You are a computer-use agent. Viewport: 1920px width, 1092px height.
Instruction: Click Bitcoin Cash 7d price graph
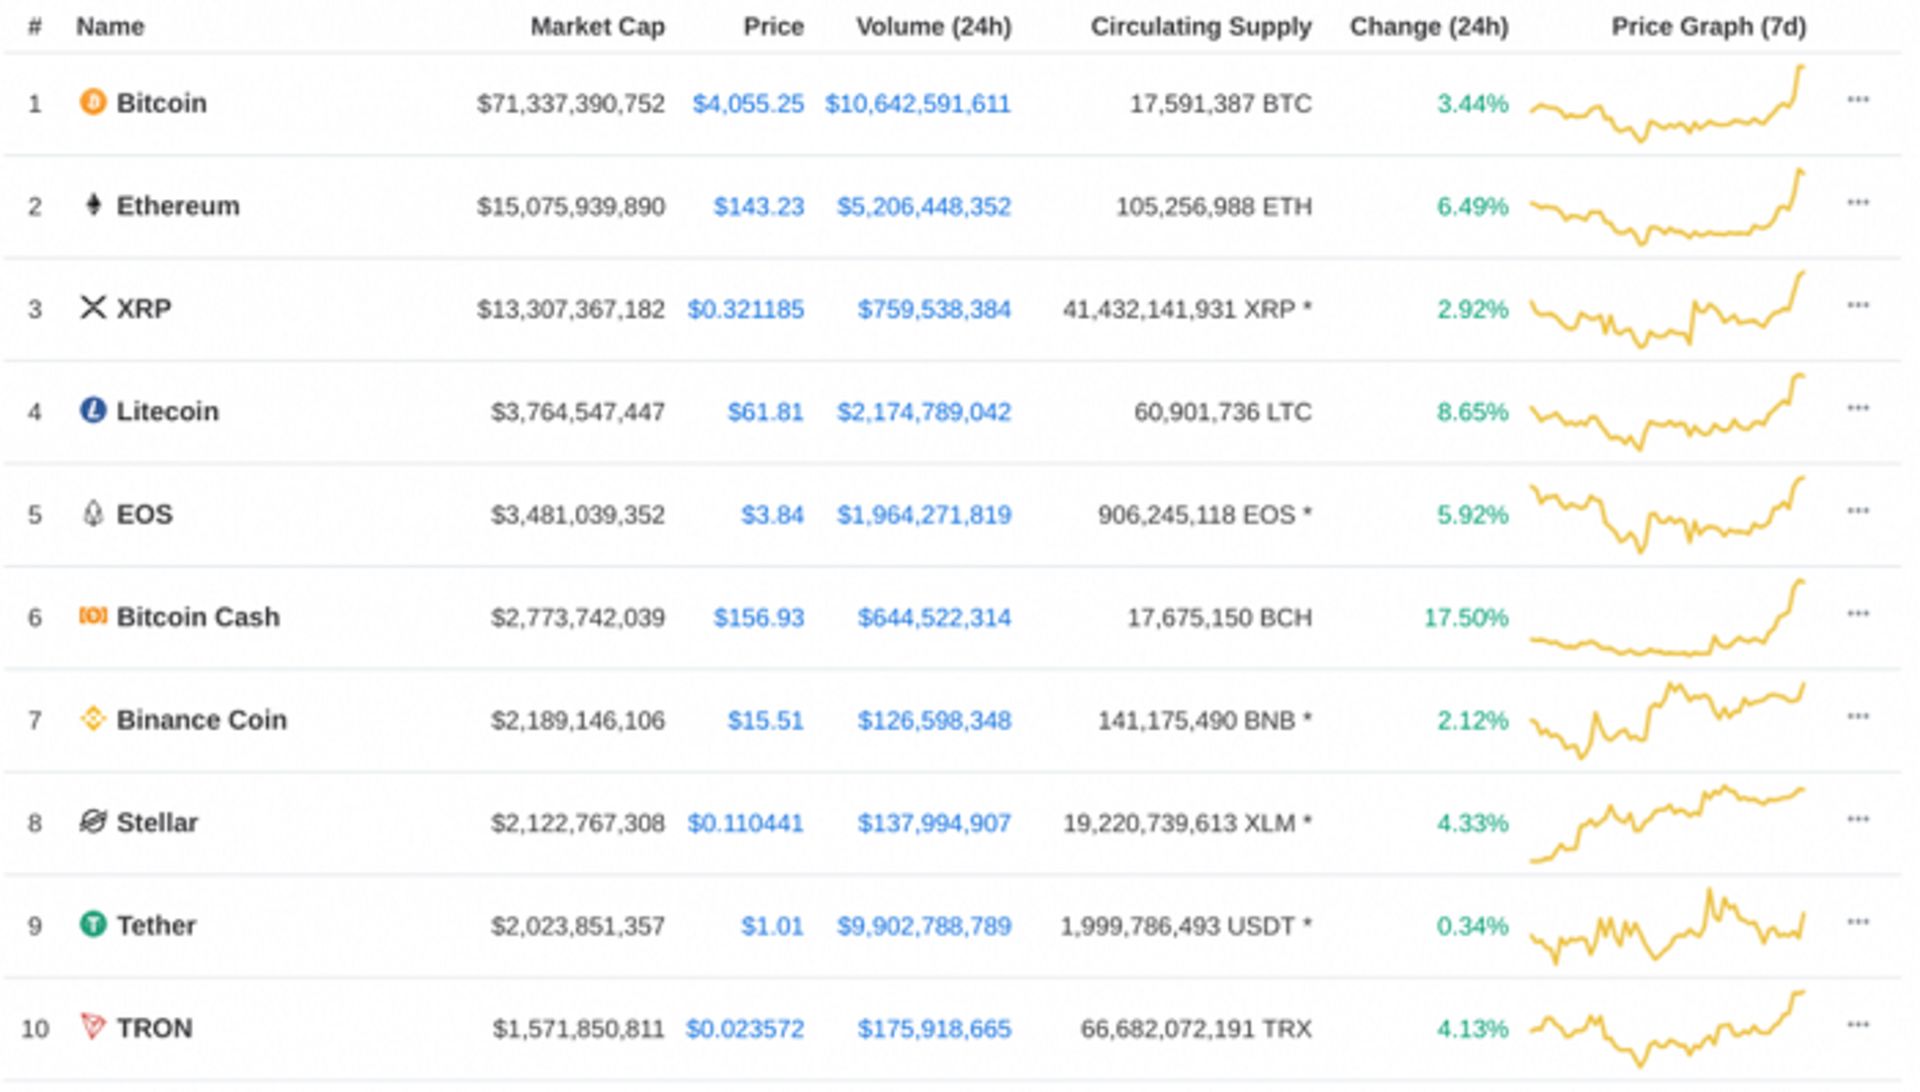pyautogui.click(x=1667, y=618)
